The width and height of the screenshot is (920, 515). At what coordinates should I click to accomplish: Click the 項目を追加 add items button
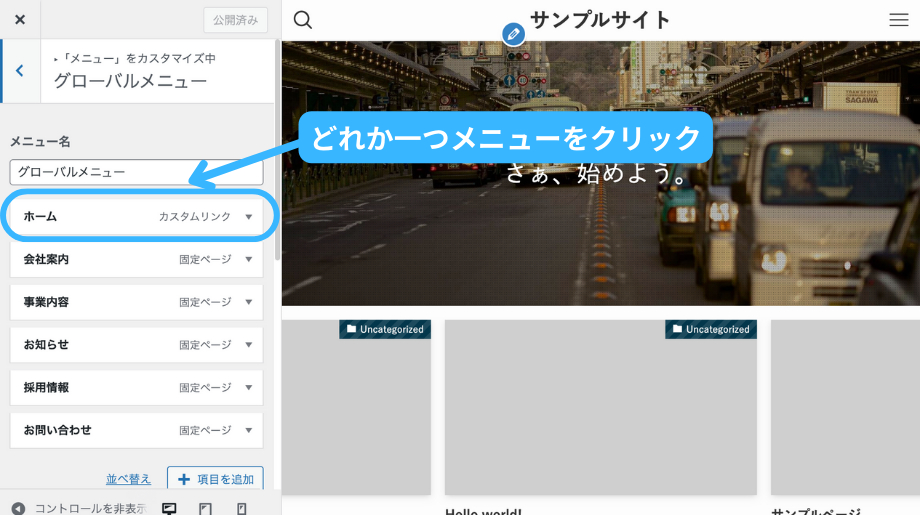215,479
